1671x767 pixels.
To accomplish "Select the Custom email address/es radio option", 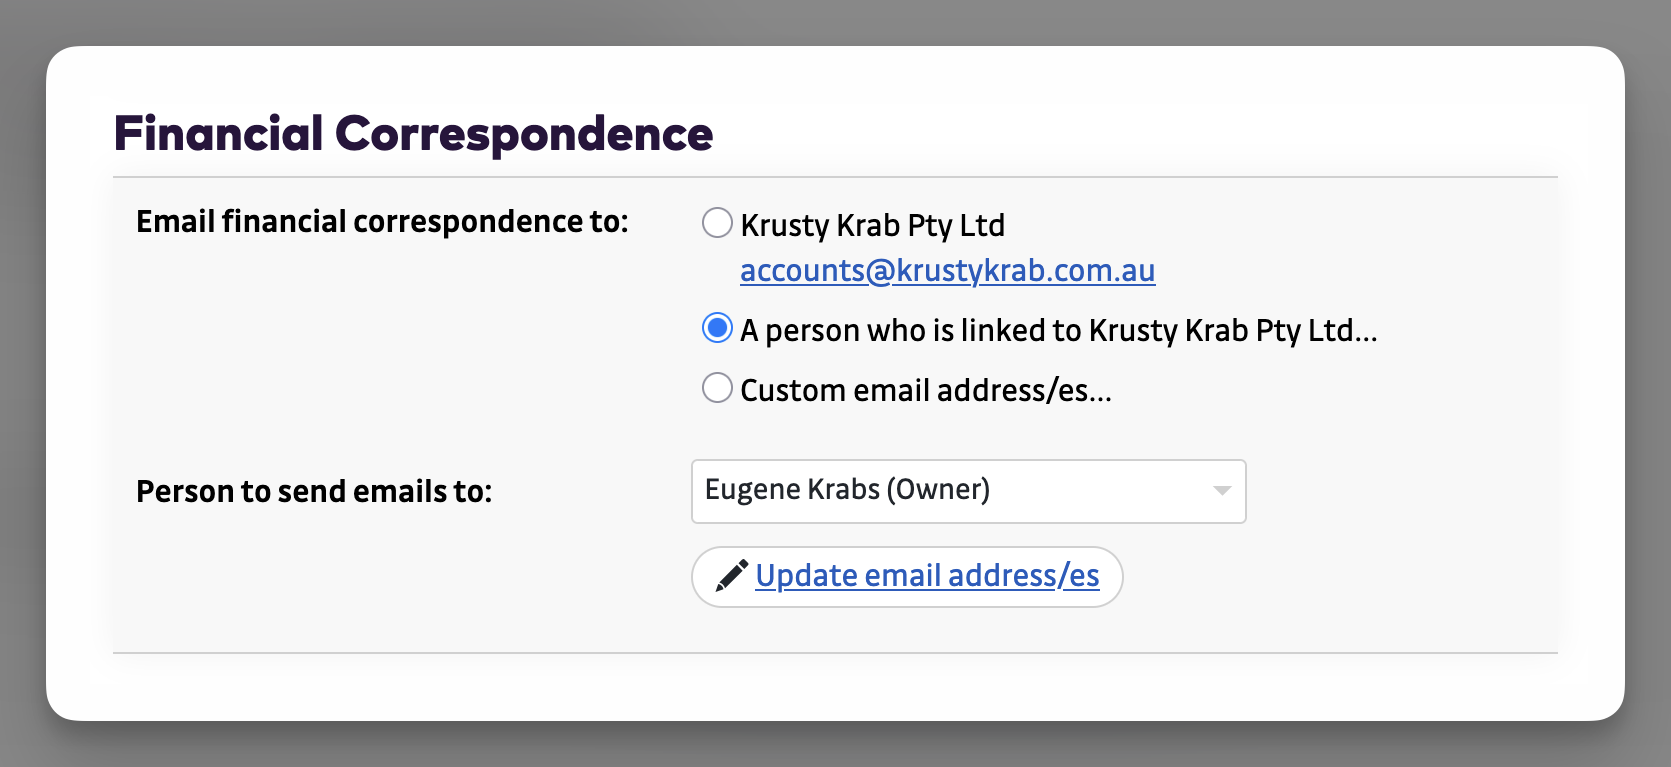I will point(717,388).
